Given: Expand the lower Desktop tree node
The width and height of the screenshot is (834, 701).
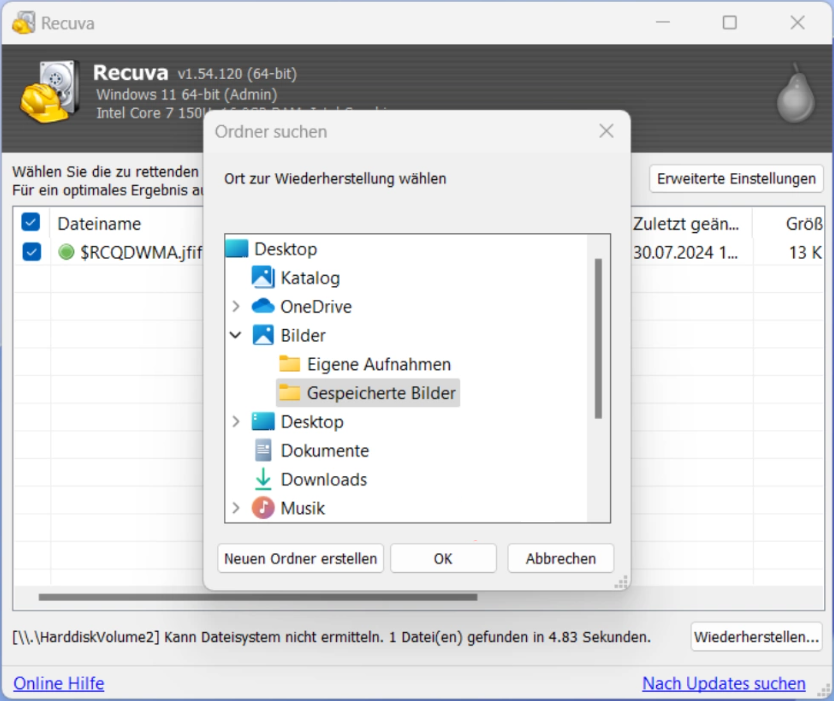Looking at the screenshot, I should click(x=236, y=421).
